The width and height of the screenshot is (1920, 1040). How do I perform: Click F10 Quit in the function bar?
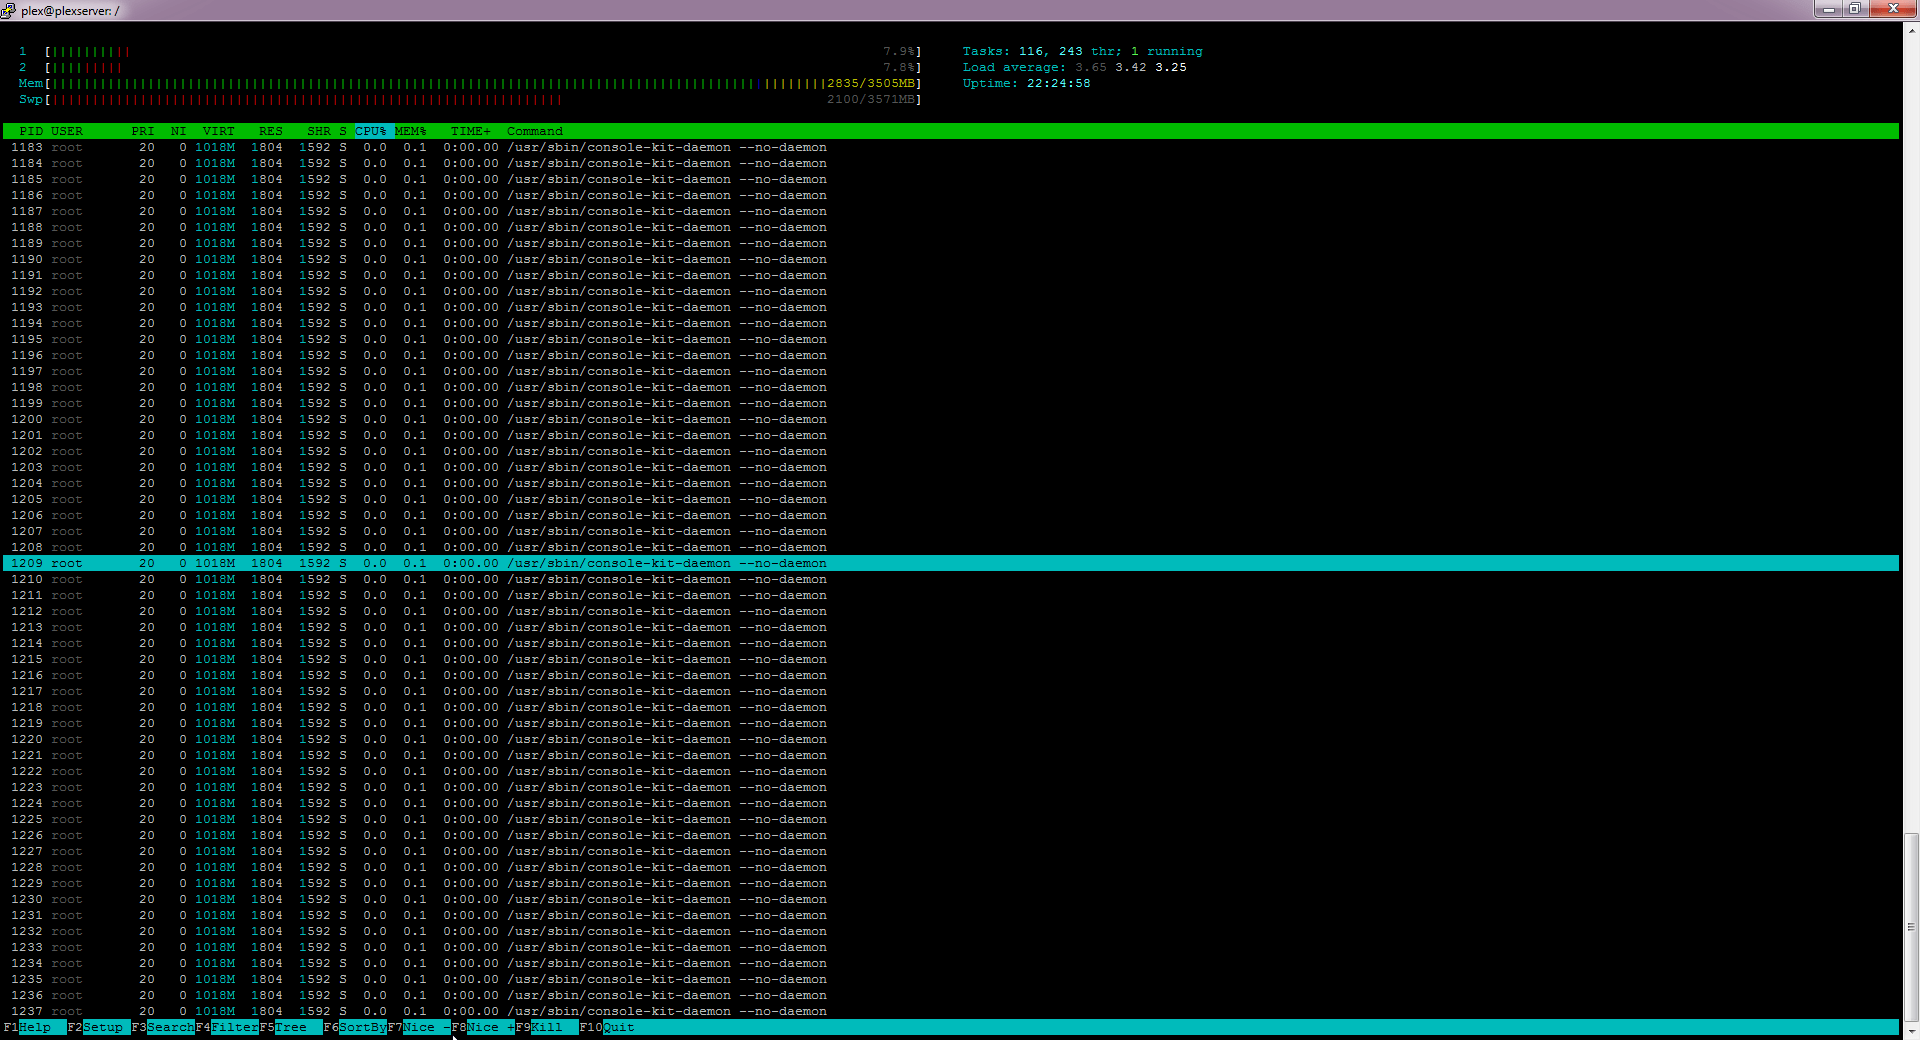pyautogui.click(x=607, y=1028)
